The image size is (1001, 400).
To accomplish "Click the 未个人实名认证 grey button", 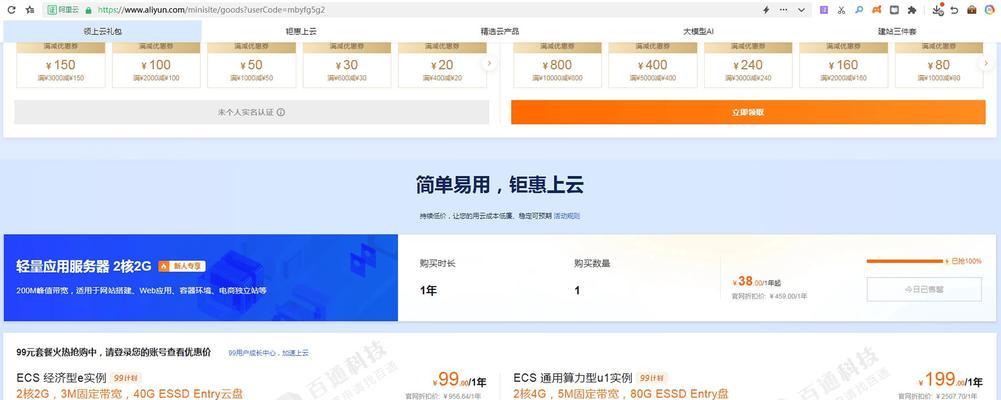I will (252, 112).
